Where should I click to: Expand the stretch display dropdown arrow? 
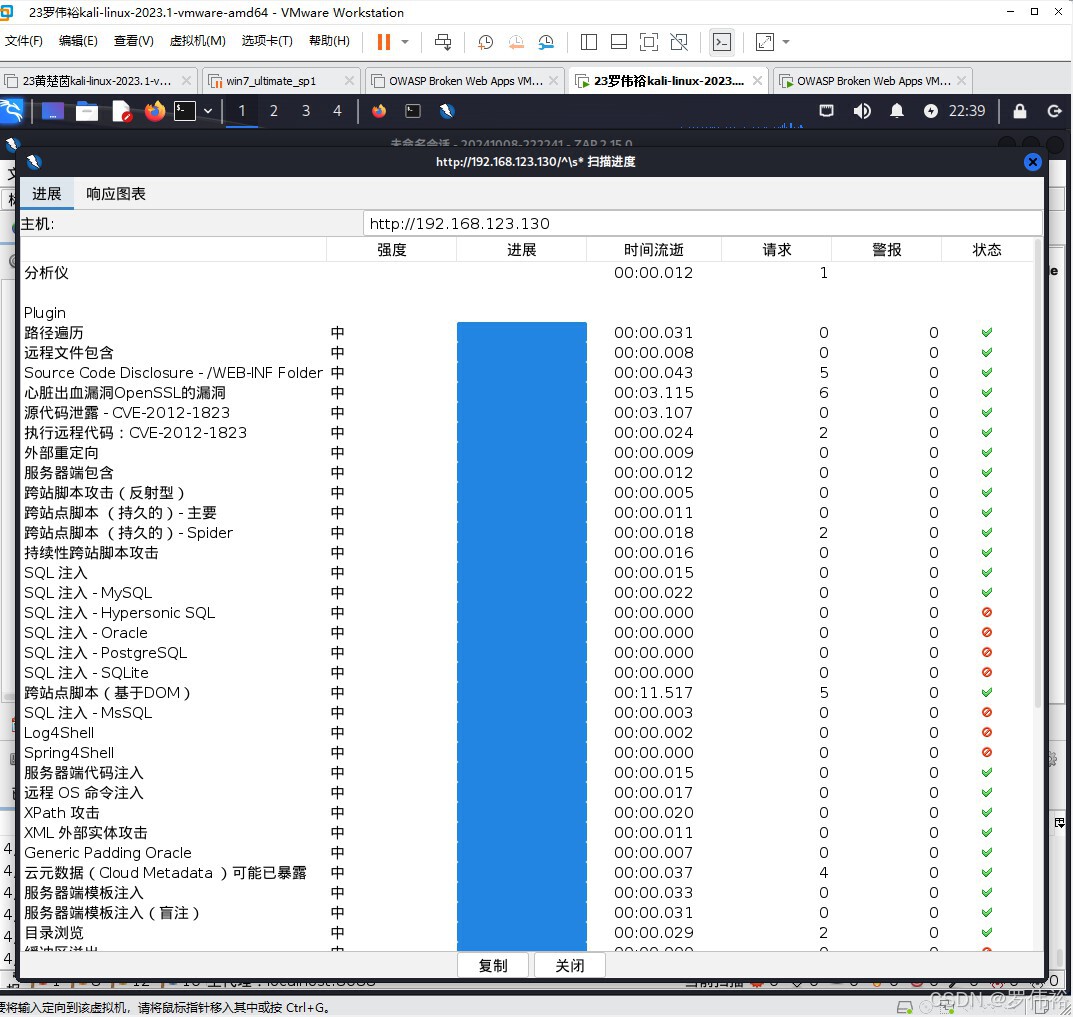tap(786, 42)
